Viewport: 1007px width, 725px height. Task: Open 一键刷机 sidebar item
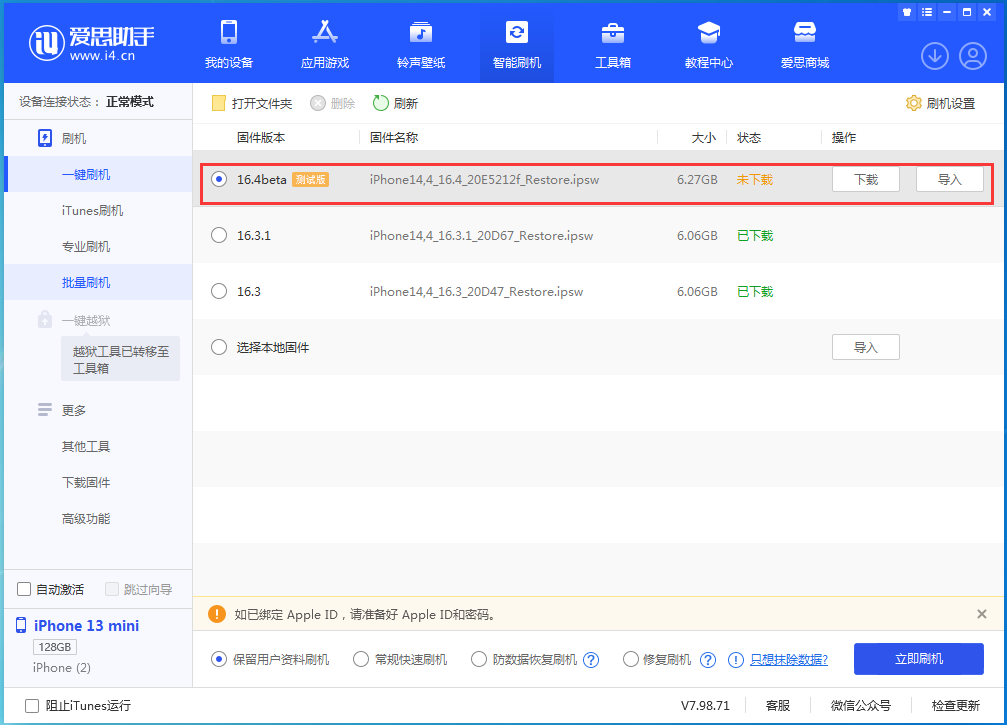click(98, 175)
